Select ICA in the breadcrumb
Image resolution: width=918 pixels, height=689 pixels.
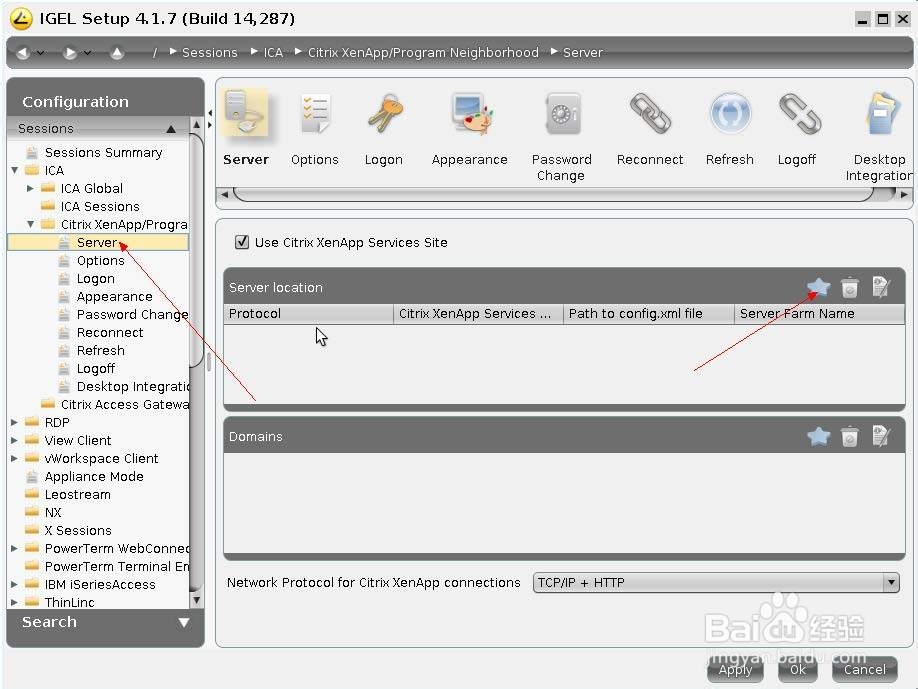(273, 53)
